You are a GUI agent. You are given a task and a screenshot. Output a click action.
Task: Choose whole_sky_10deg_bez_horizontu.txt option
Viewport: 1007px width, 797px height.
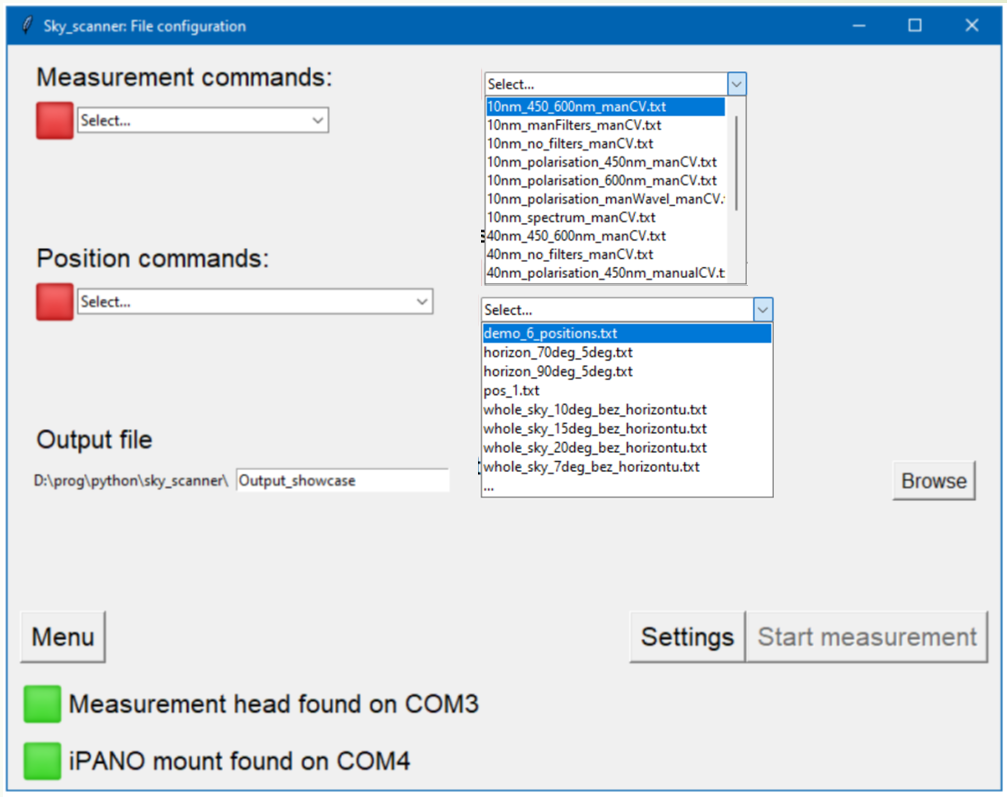(595, 409)
